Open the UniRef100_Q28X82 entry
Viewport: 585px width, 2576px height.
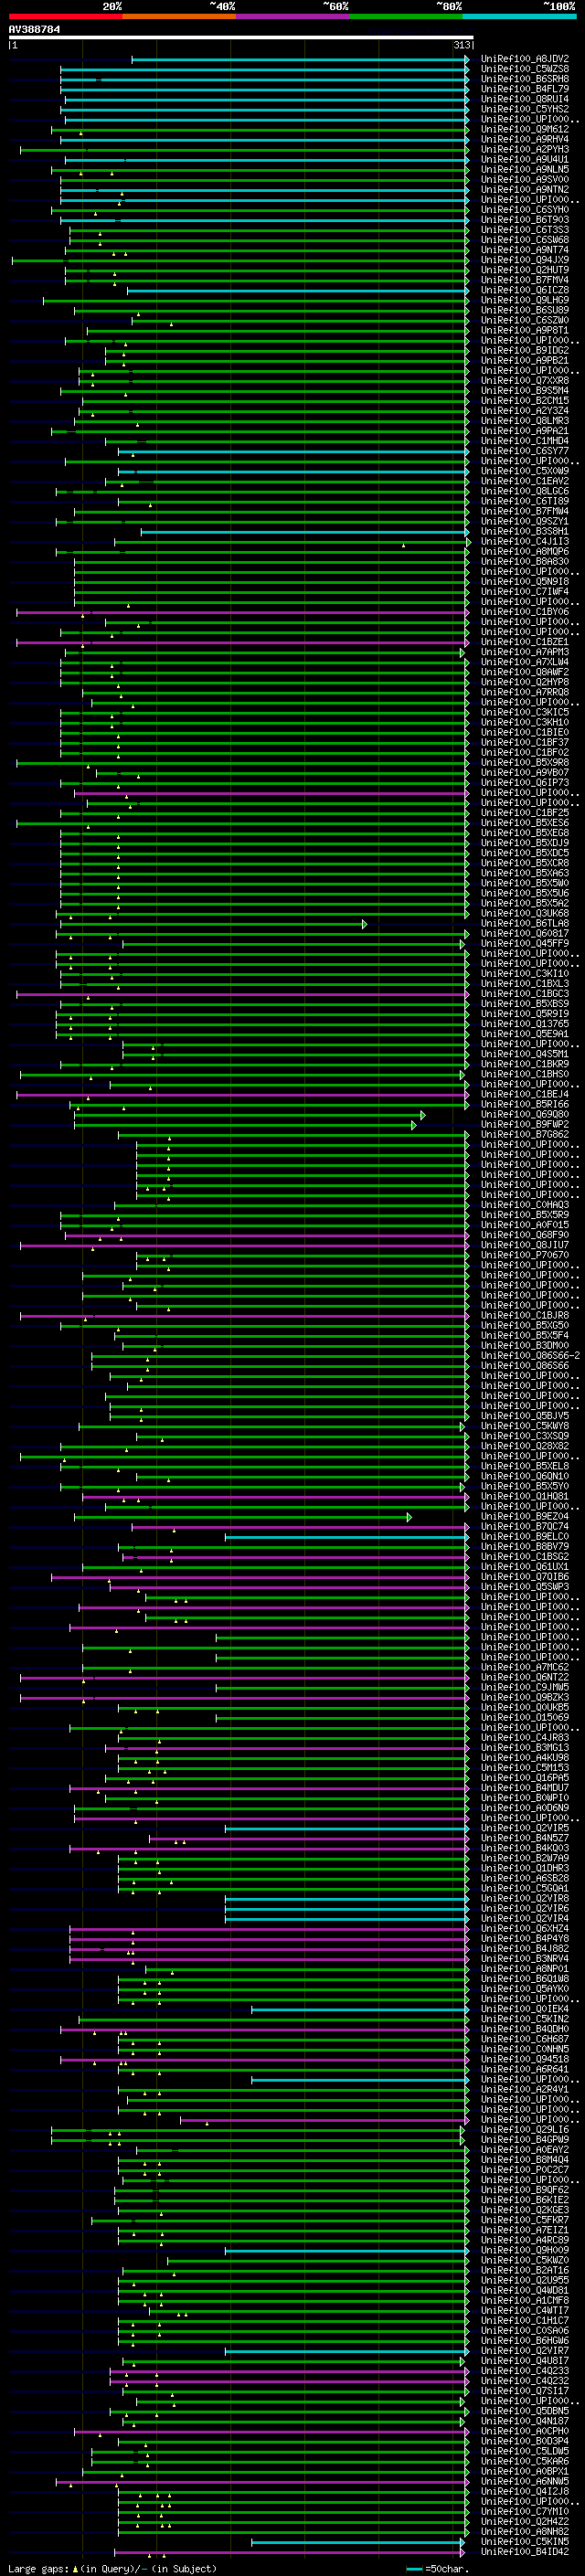(525, 1446)
